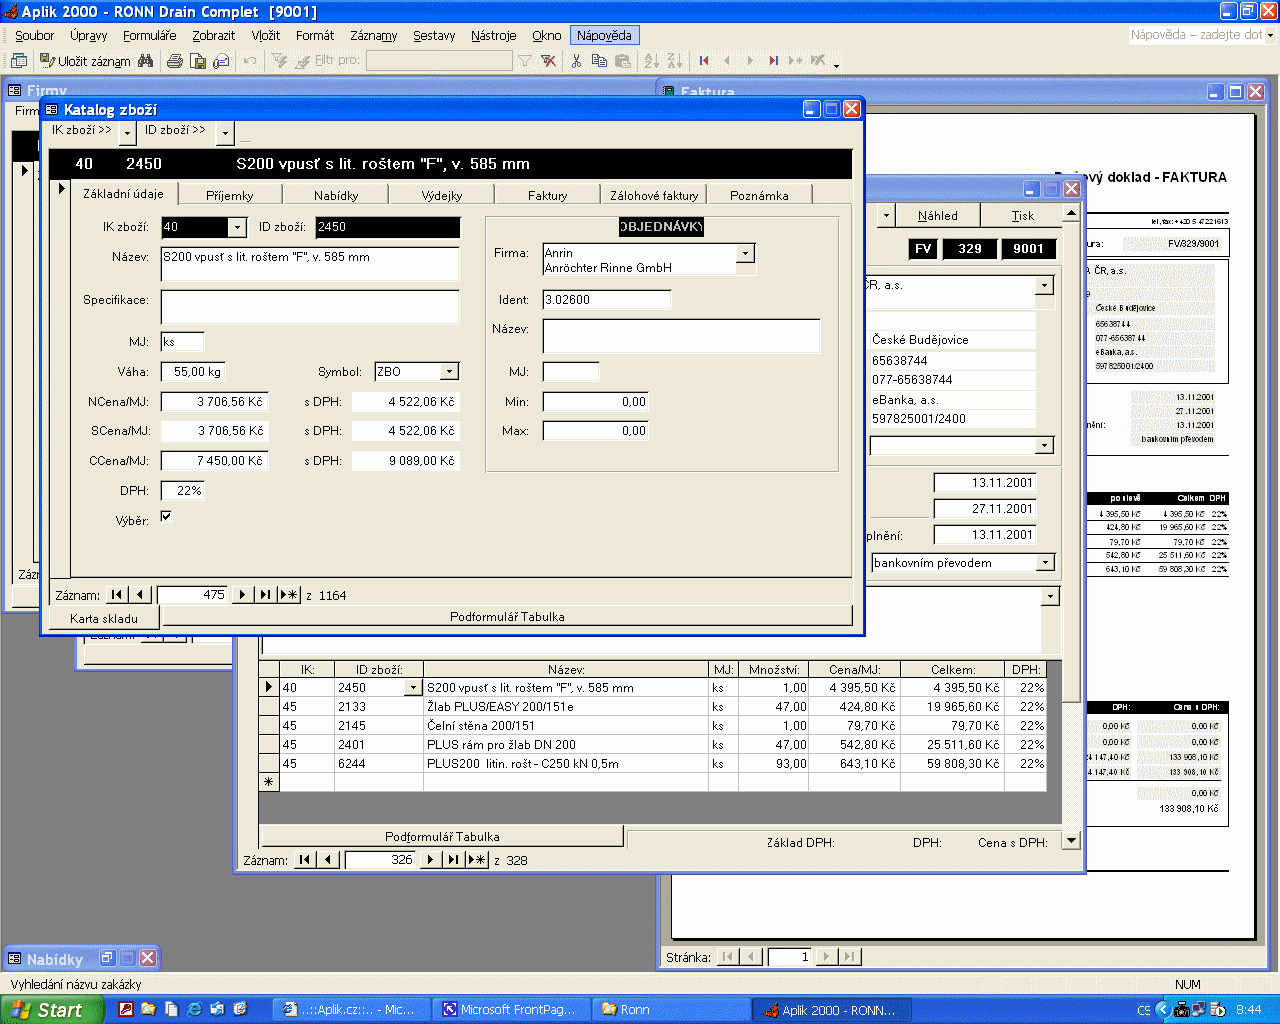Expand the bankovním převodem payment dropdown
The width and height of the screenshot is (1280, 1024).
point(1045,563)
